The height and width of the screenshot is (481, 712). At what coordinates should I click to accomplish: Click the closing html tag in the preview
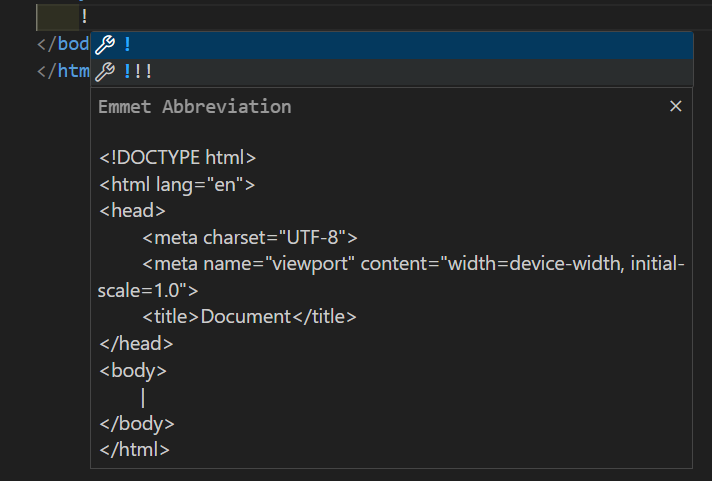pos(135,450)
